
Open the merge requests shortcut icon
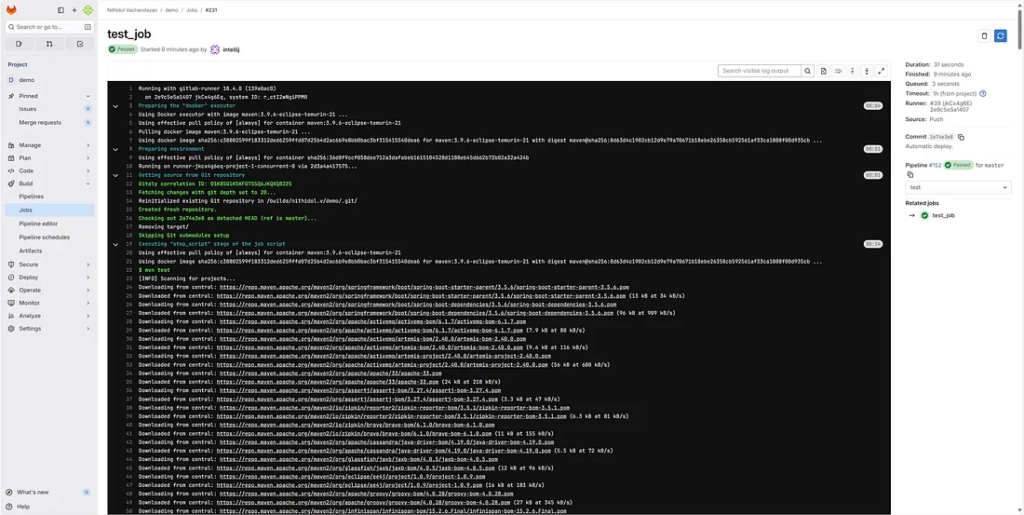tap(49, 44)
